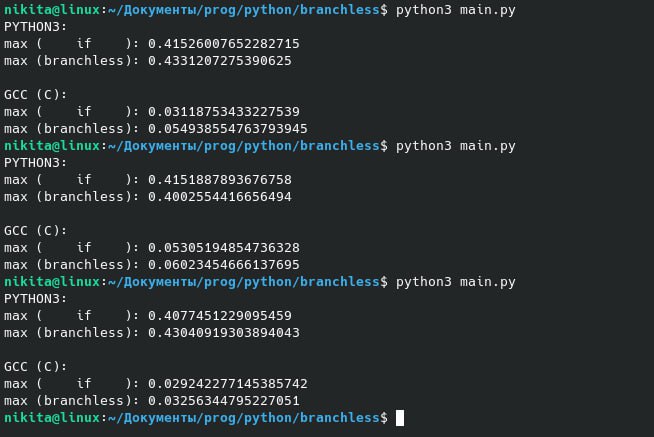Click the value 0.41526007652282715

pos(223,44)
